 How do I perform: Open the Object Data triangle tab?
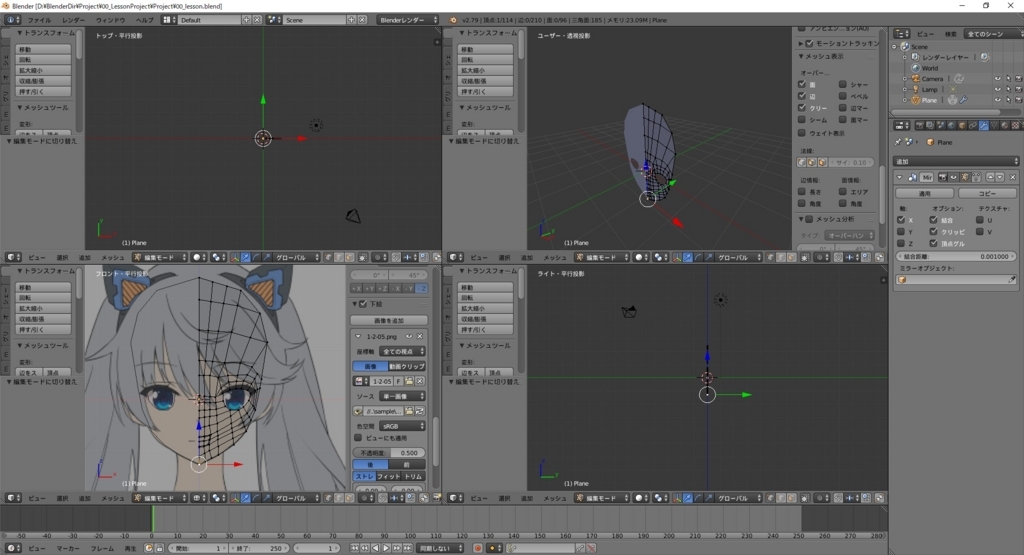(994, 125)
